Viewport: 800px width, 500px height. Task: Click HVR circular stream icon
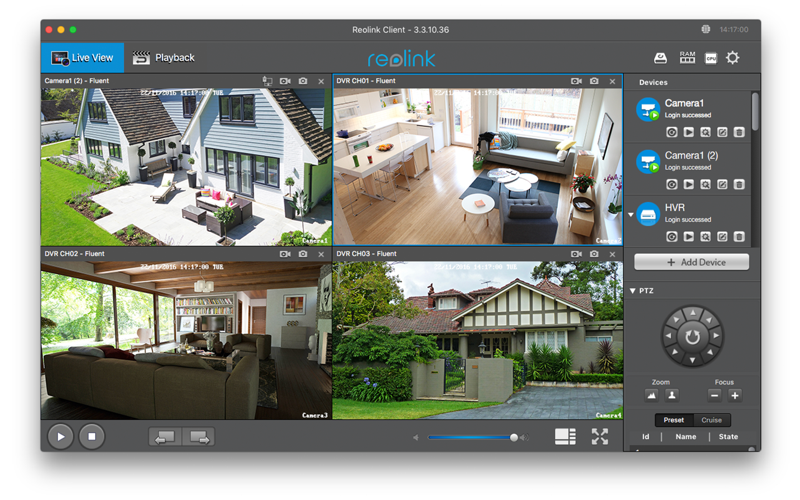click(672, 237)
